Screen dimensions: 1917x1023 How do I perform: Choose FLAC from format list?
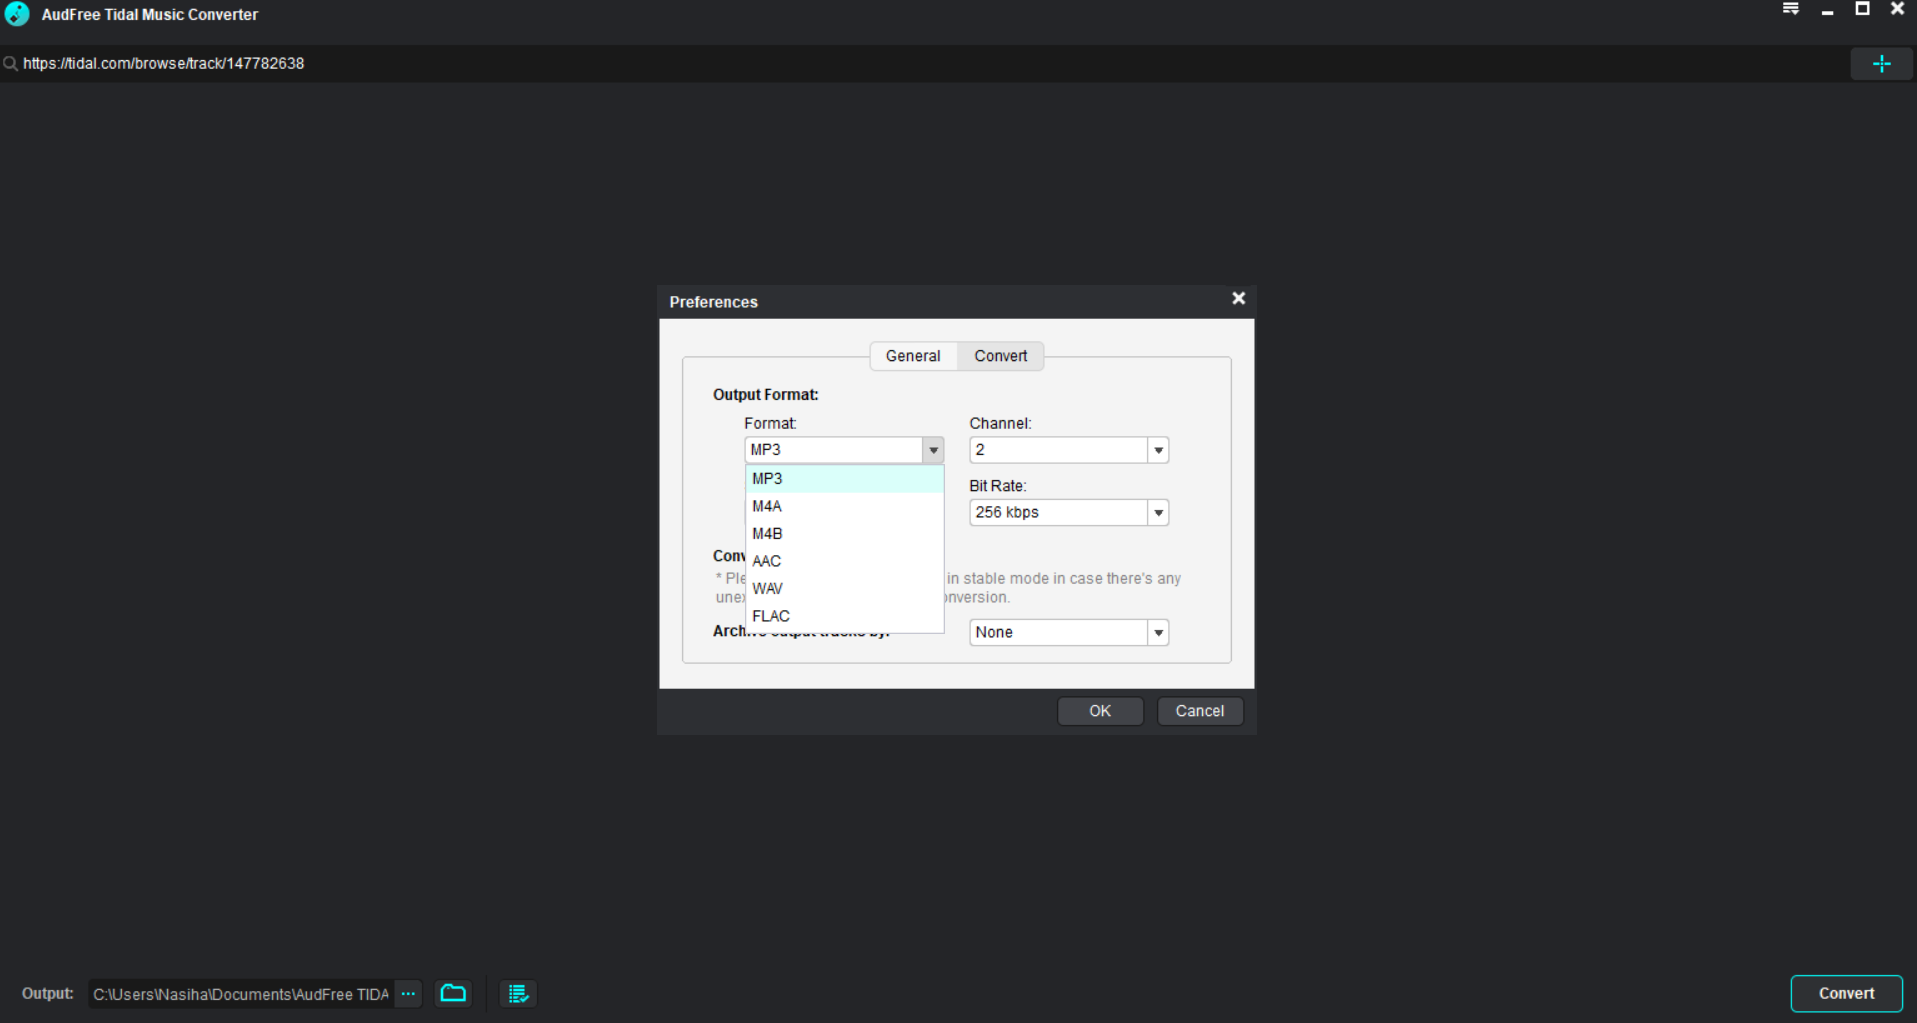point(844,616)
